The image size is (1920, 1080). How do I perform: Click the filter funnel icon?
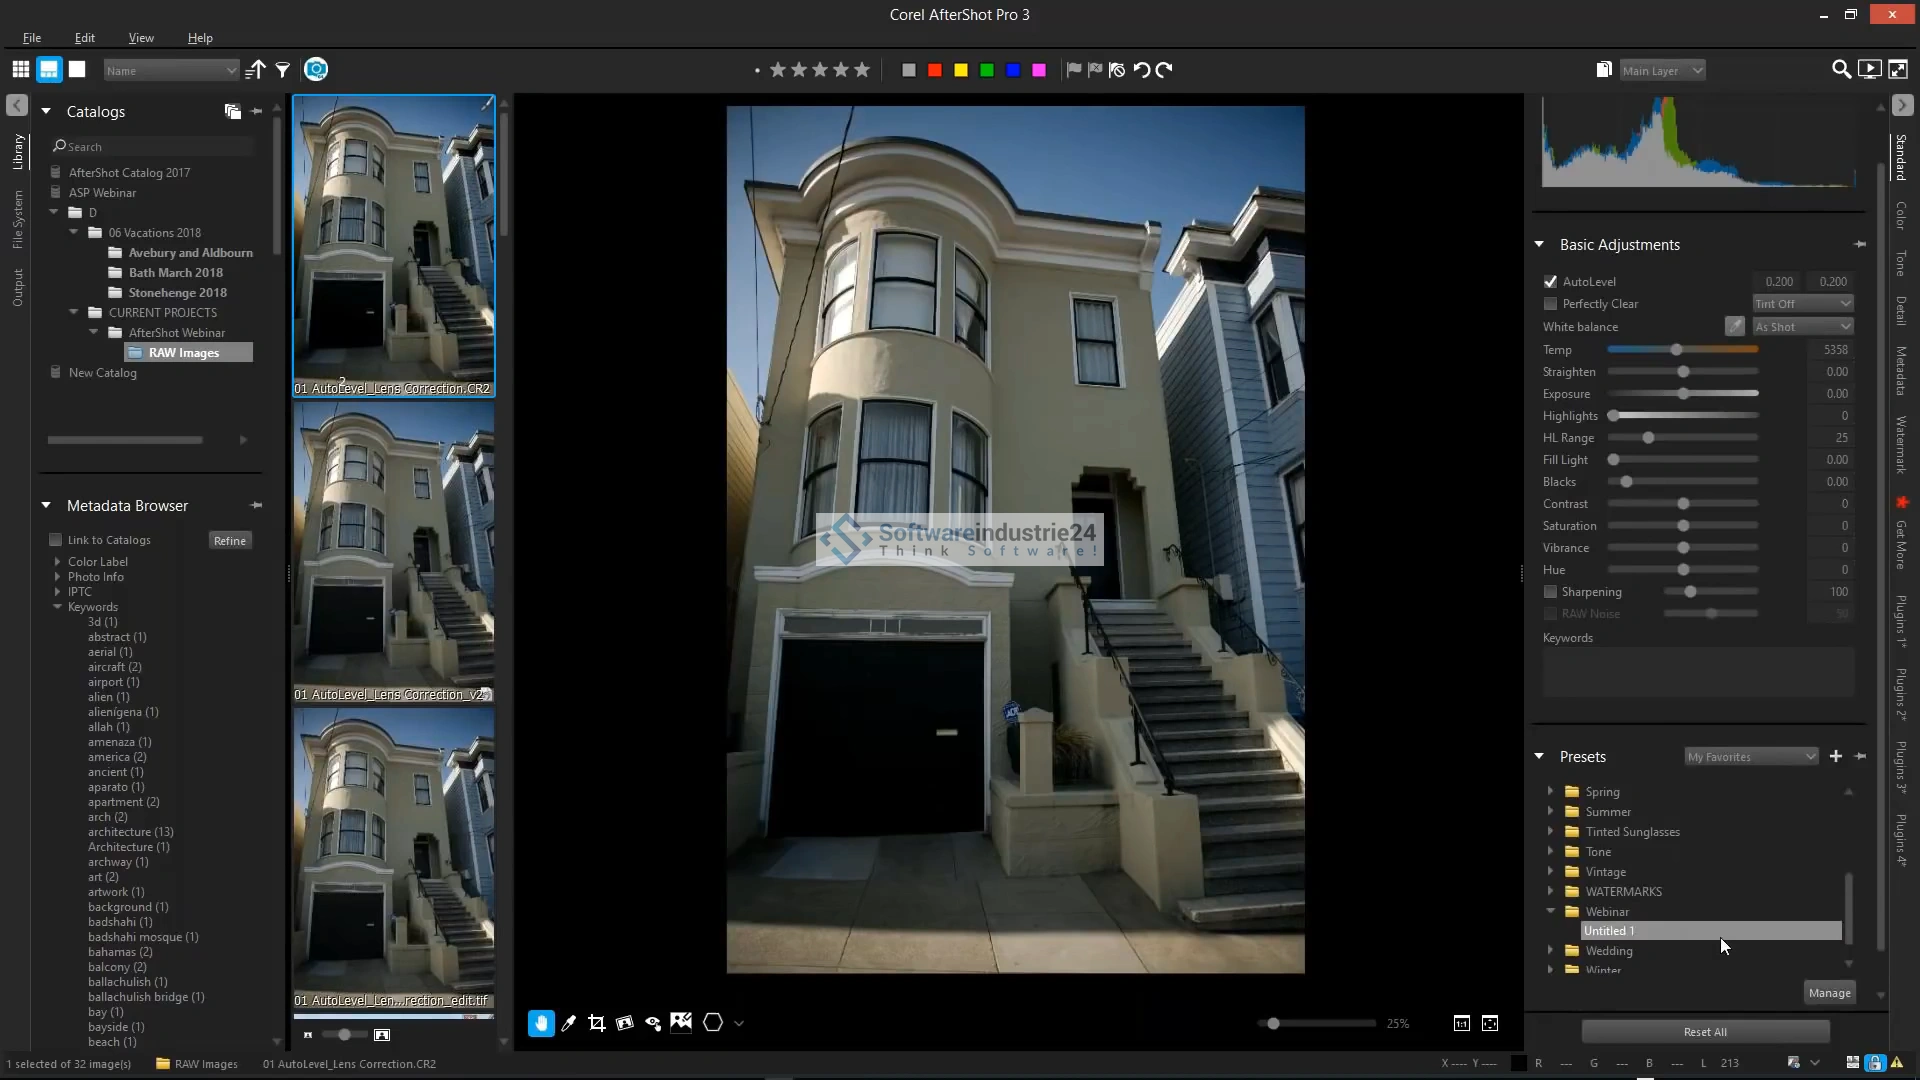(283, 70)
